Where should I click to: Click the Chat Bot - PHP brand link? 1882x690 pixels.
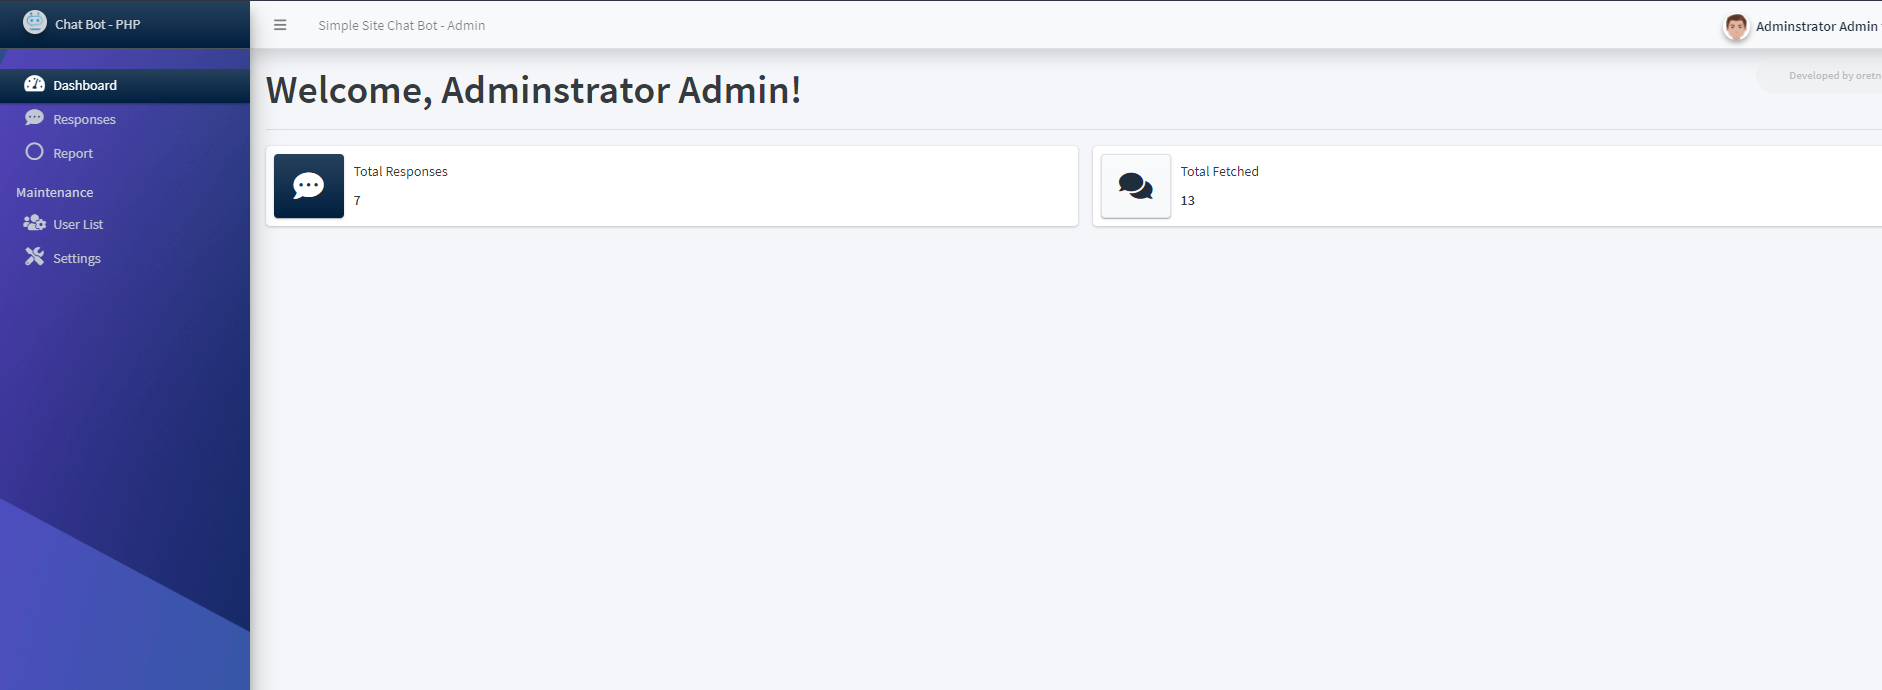[x=97, y=24]
